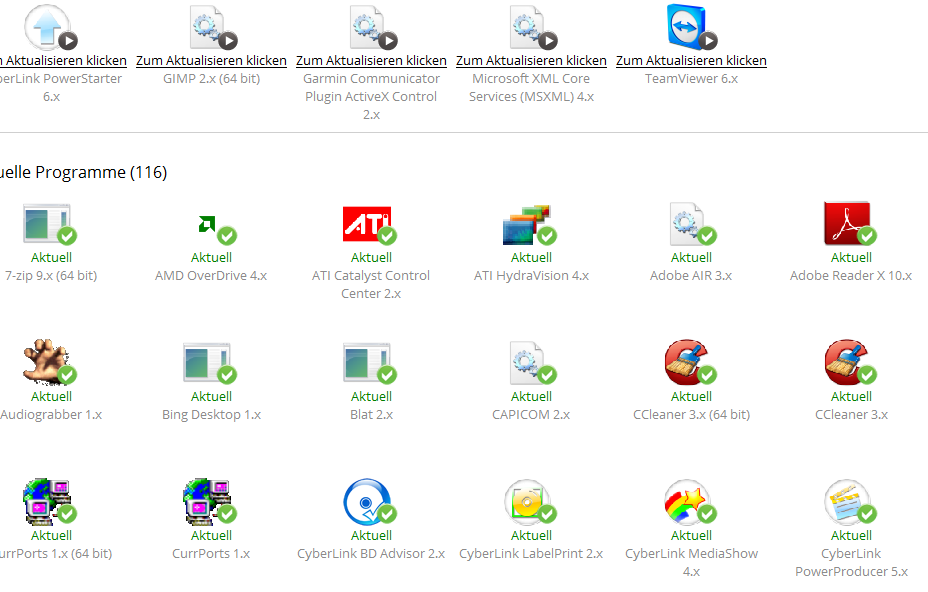Select the AMD OverDrive 4.x icon
The image size is (928, 592).
pos(208,225)
